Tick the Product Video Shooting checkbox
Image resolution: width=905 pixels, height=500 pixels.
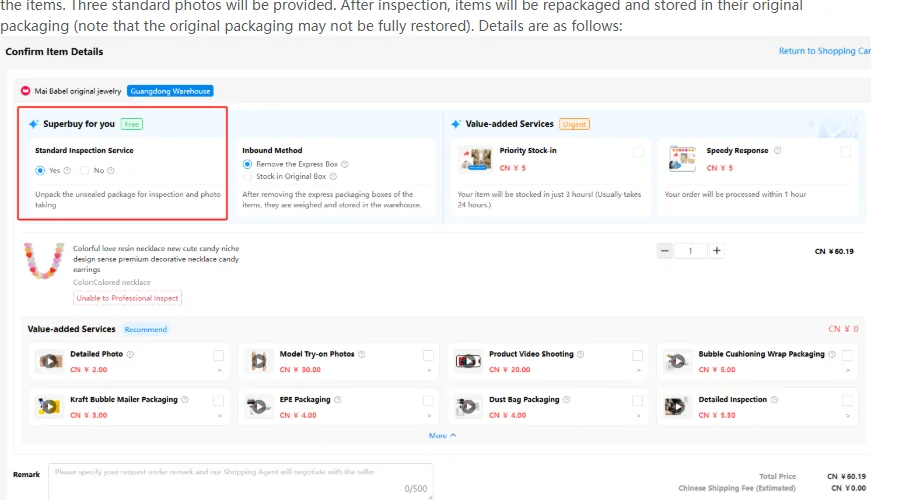coord(637,355)
